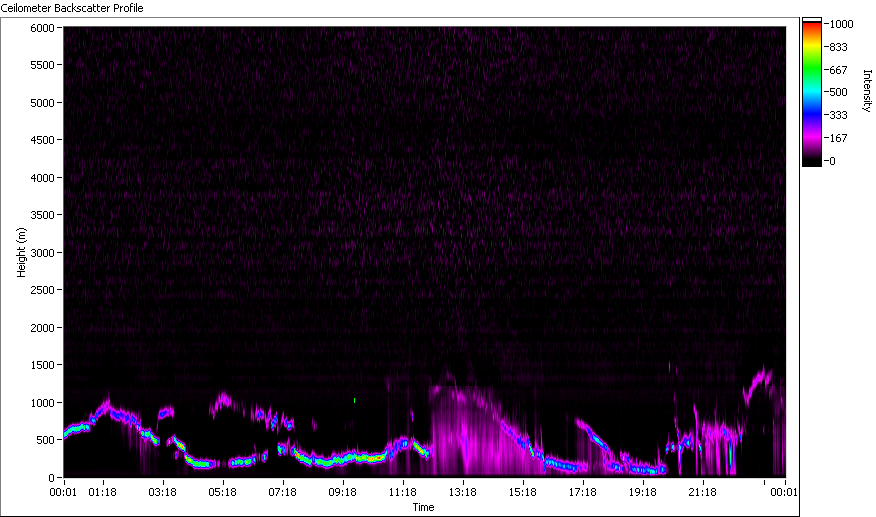Viewport: 876px width, 517px height.
Task: Select the 0 intensity scale label
Action: point(832,161)
